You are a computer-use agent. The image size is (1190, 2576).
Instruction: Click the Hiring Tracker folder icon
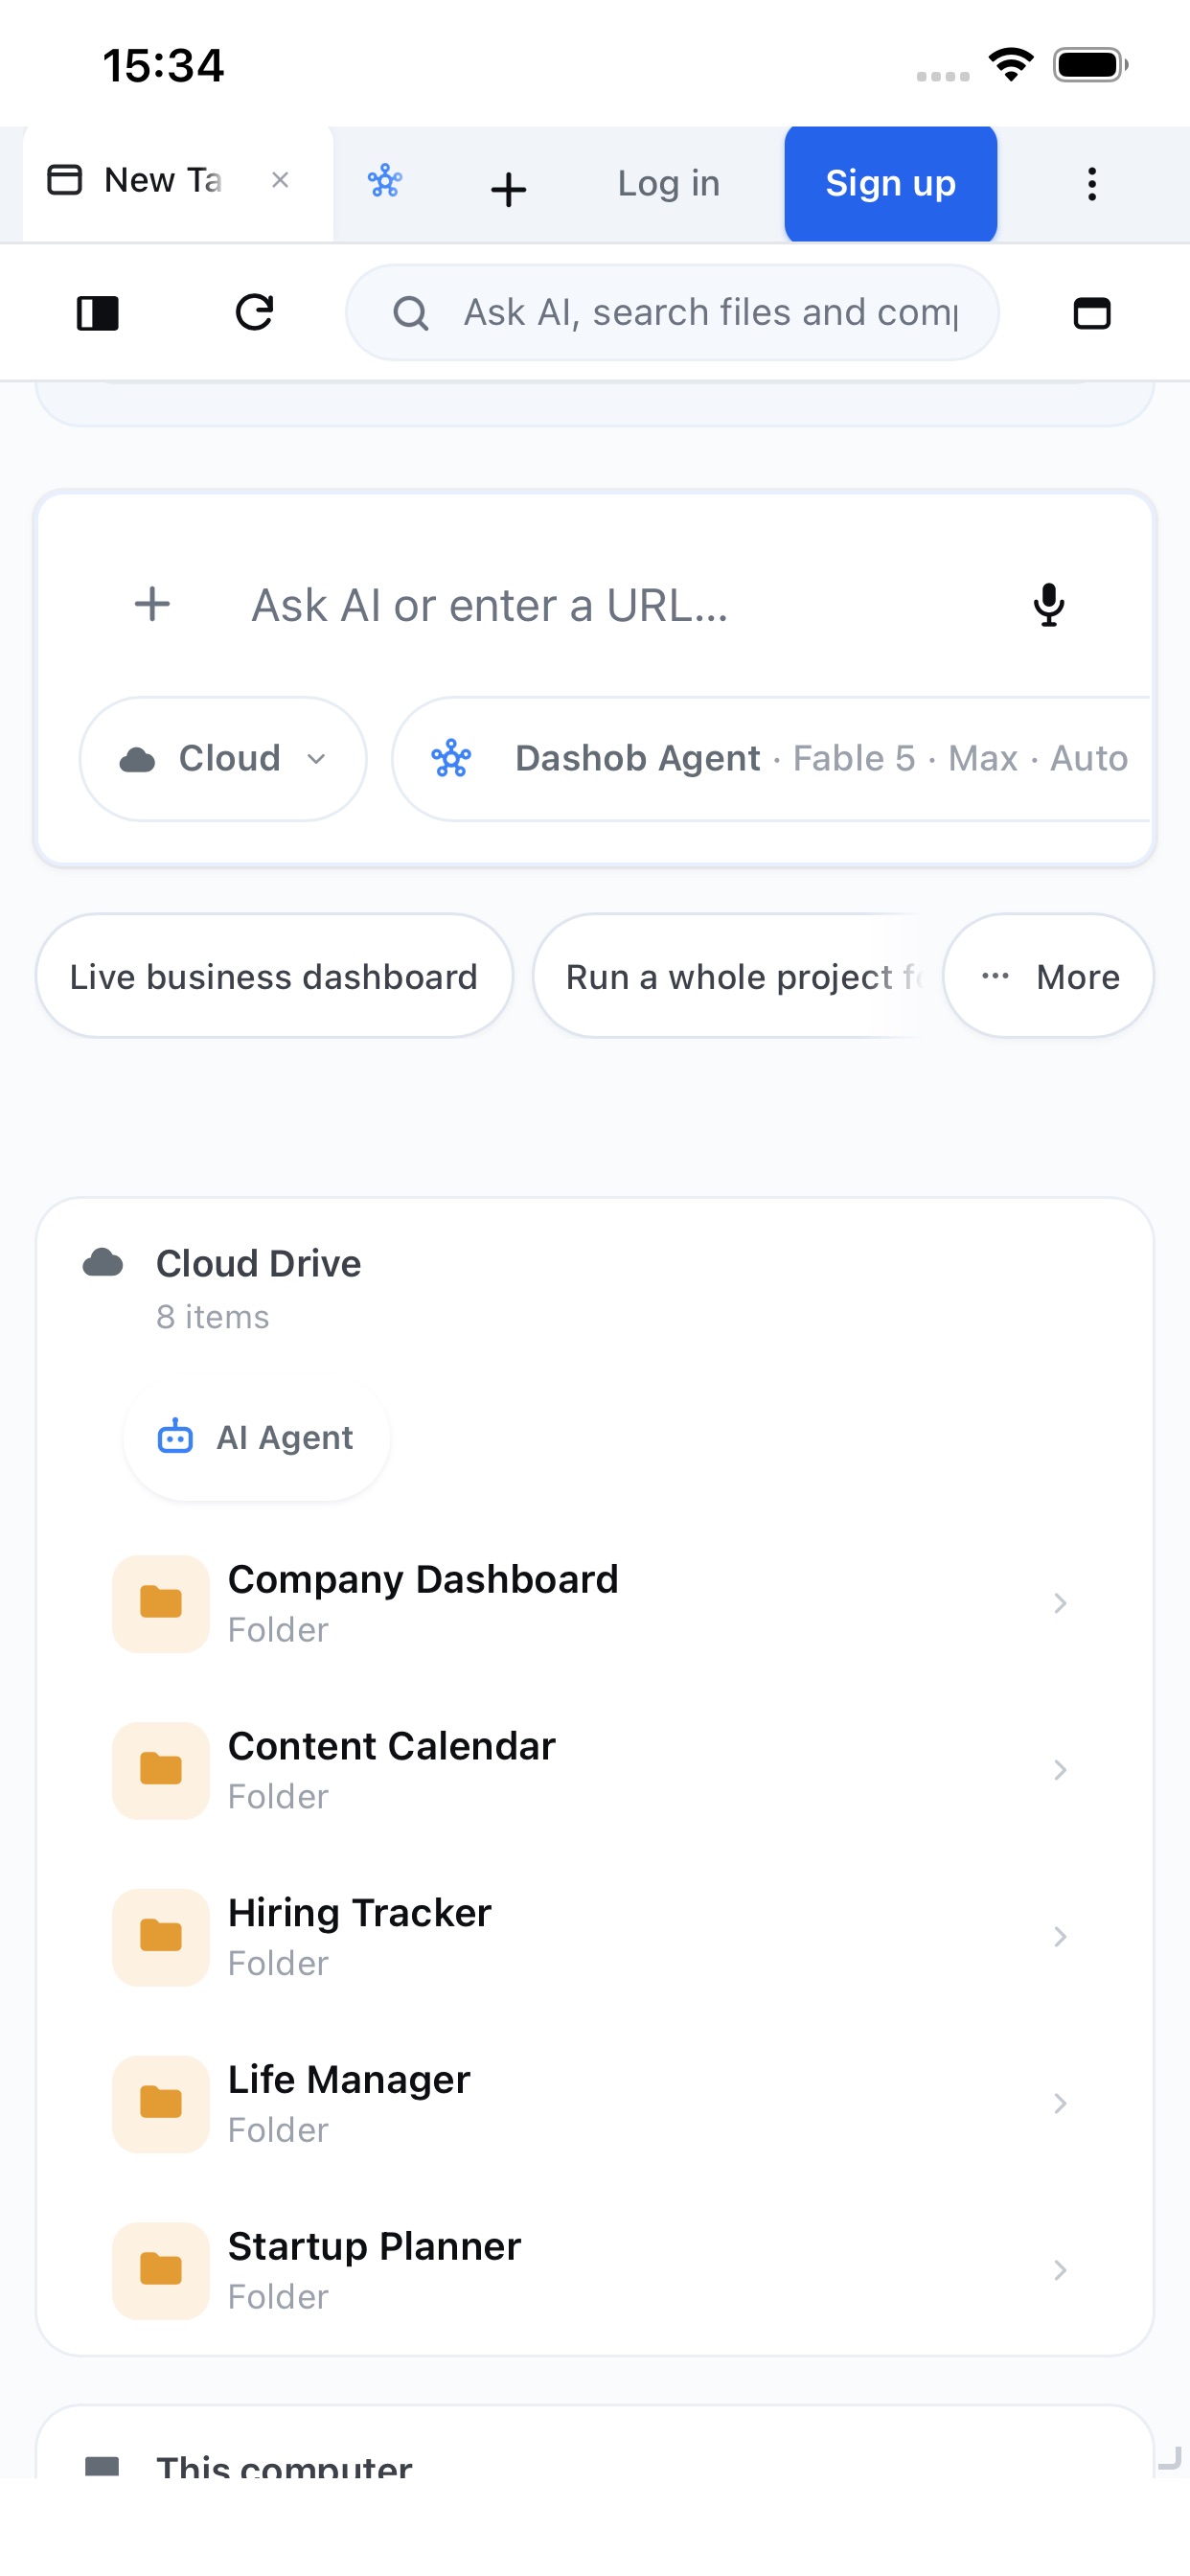pos(161,1937)
